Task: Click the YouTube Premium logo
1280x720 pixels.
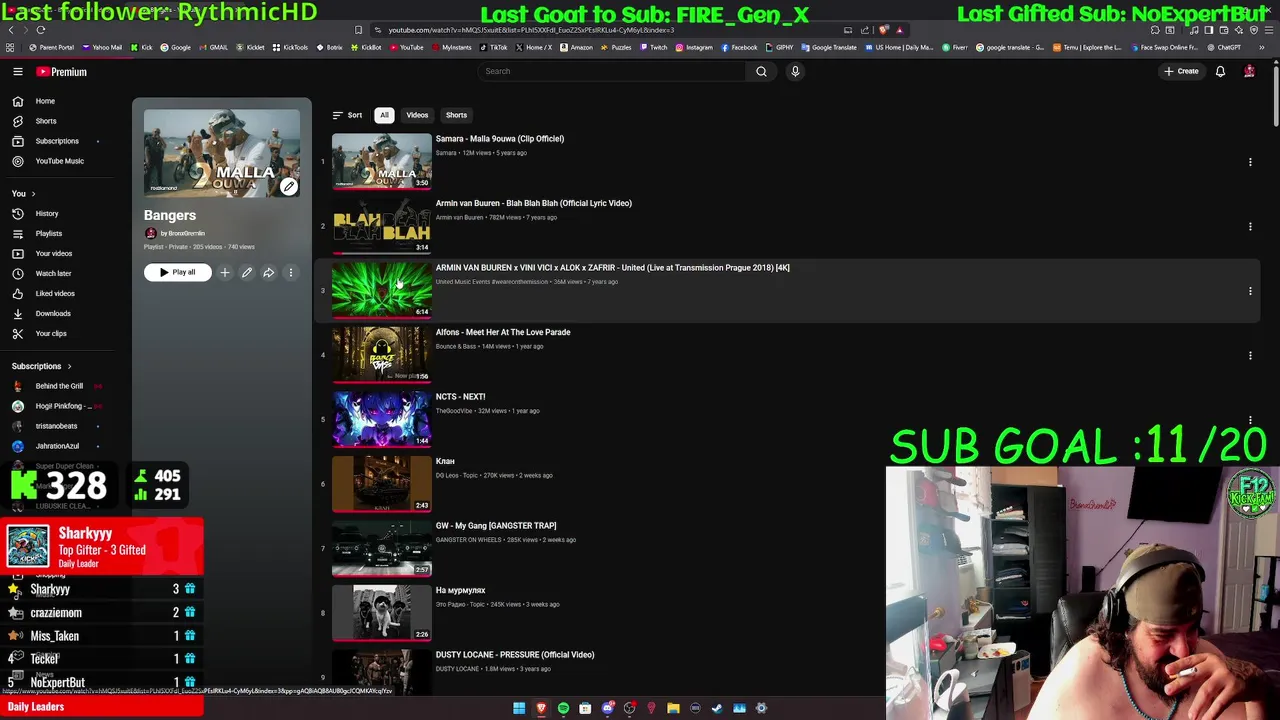Action: [62, 72]
